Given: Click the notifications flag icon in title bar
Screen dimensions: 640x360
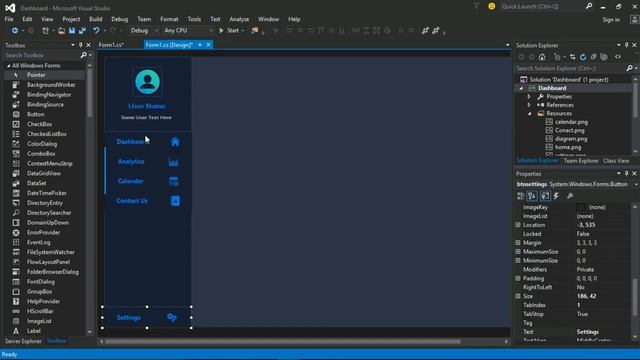Looking at the screenshot, I should coord(476,6).
